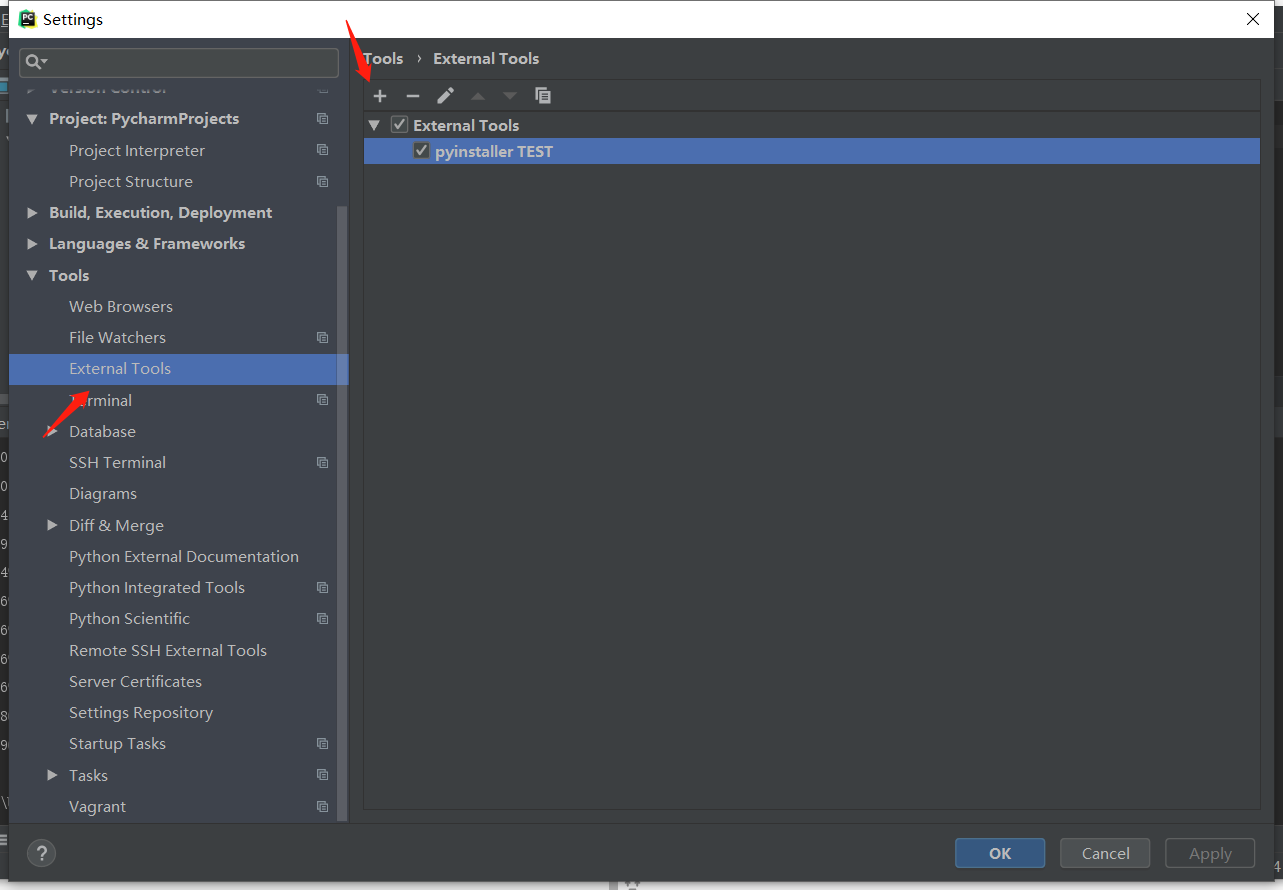
Task: Toggle the External Tools group checkbox
Action: click(x=399, y=125)
